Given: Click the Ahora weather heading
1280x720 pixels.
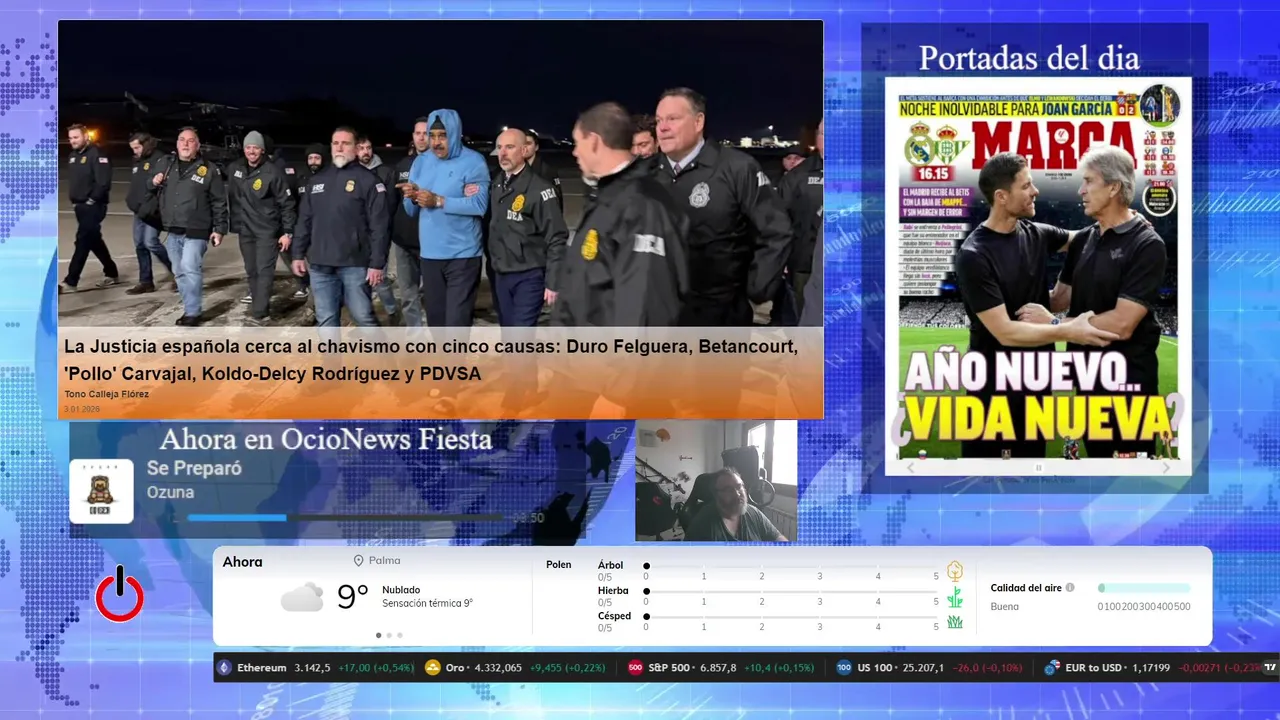Looking at the screenshot, I should tap(243, 562).
